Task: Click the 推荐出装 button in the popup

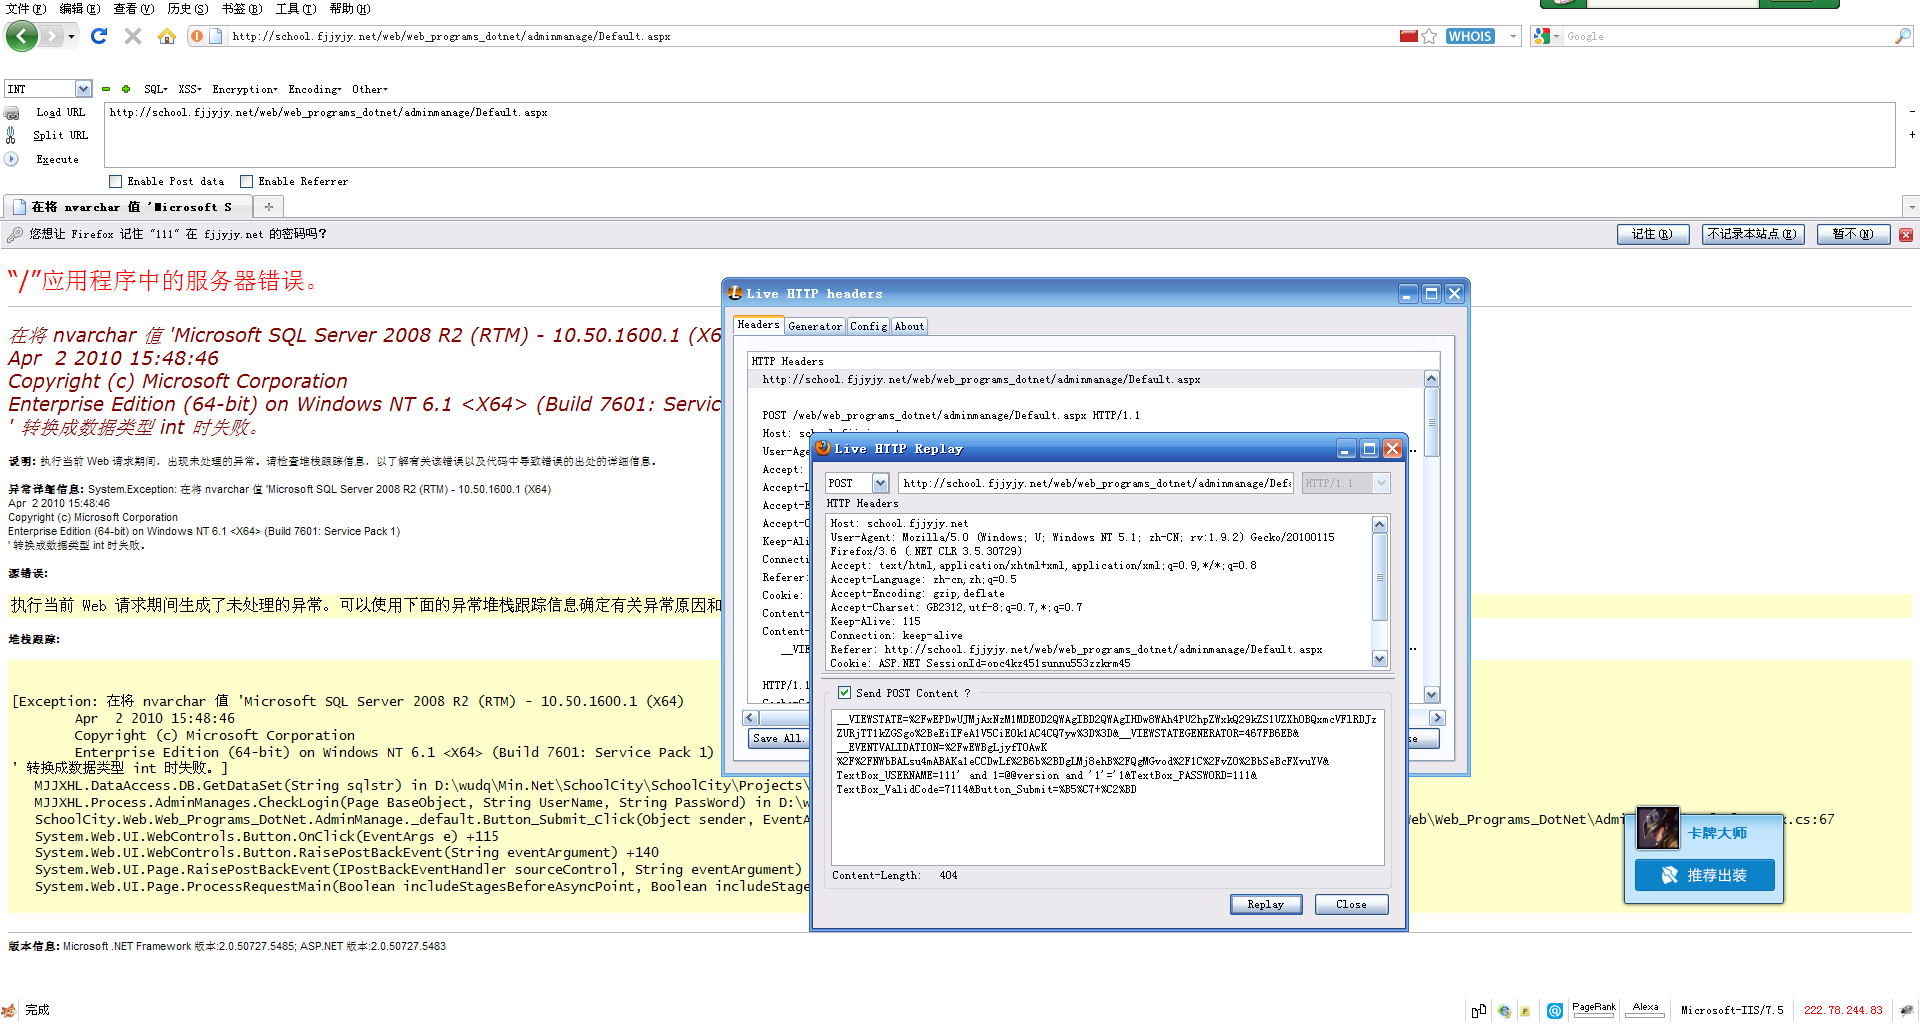Action: (1704, 875)
